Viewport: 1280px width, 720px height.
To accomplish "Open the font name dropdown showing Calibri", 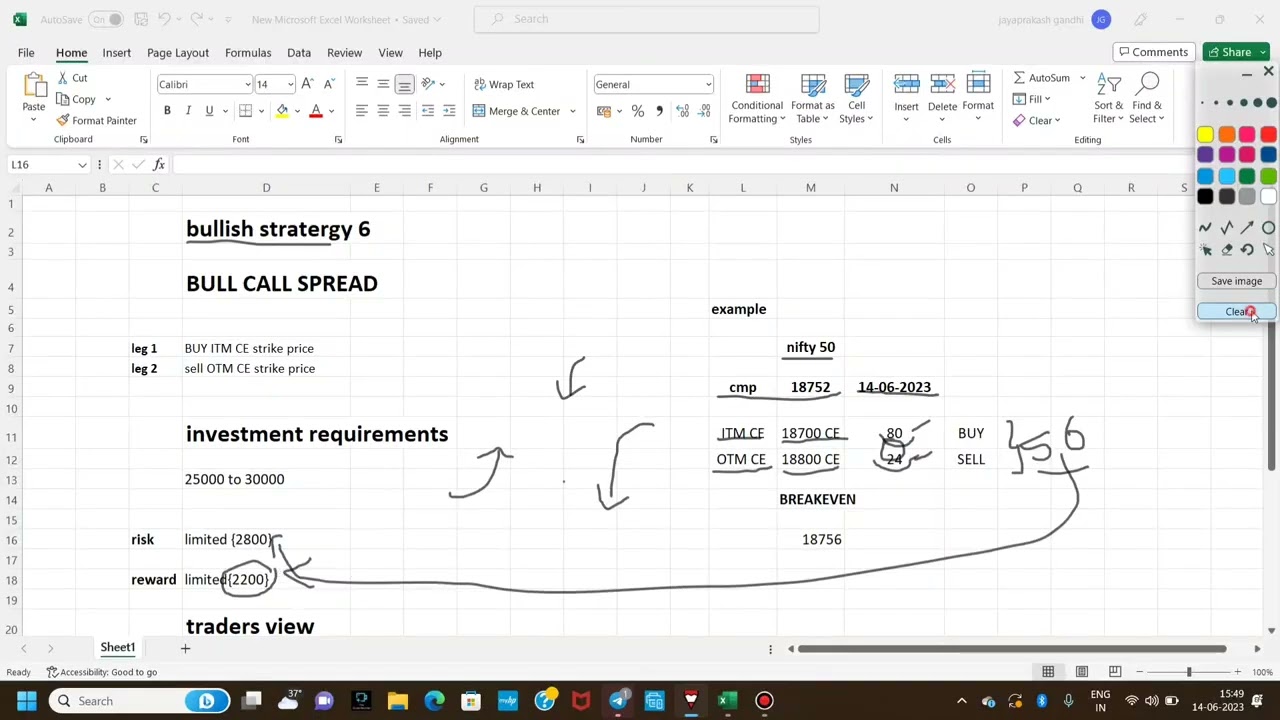I will pyautogui.click(x=248, y=84).
